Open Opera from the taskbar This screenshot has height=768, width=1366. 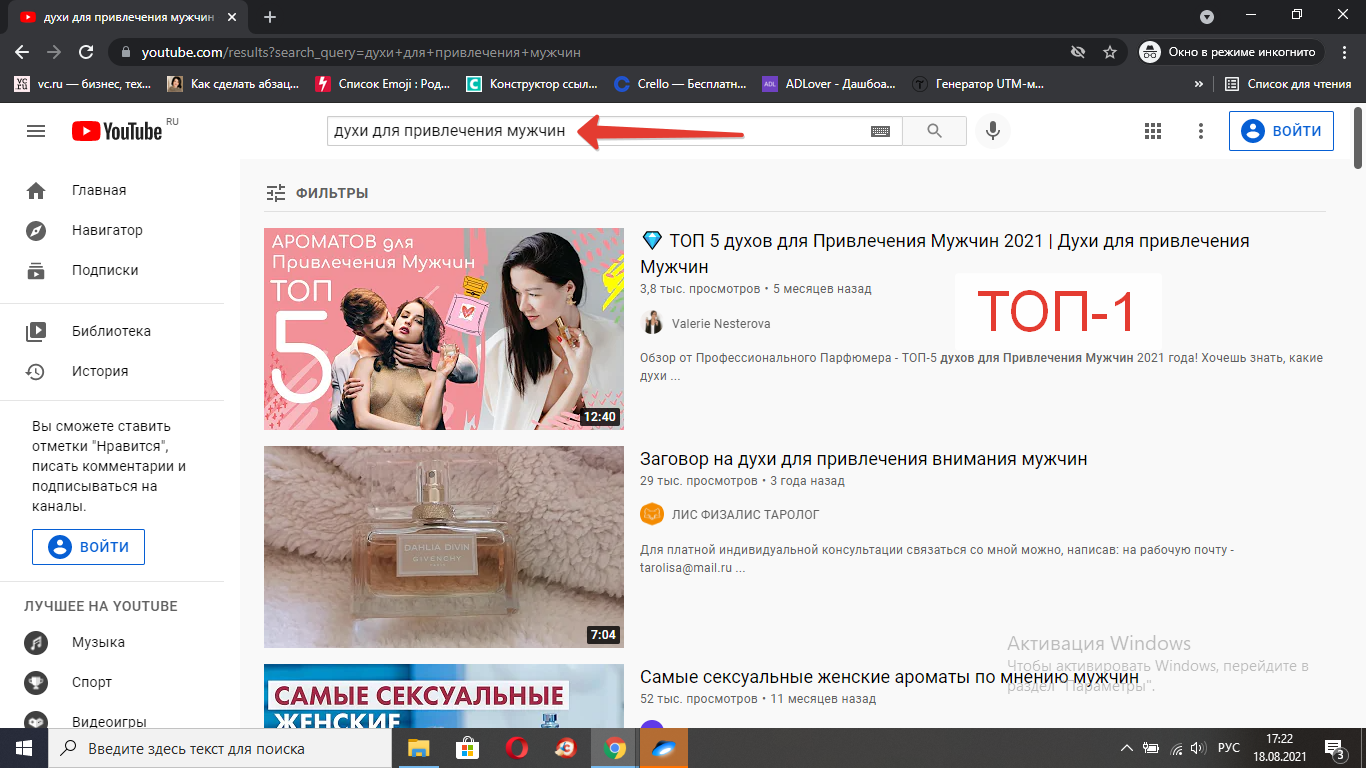pos(516,748)
